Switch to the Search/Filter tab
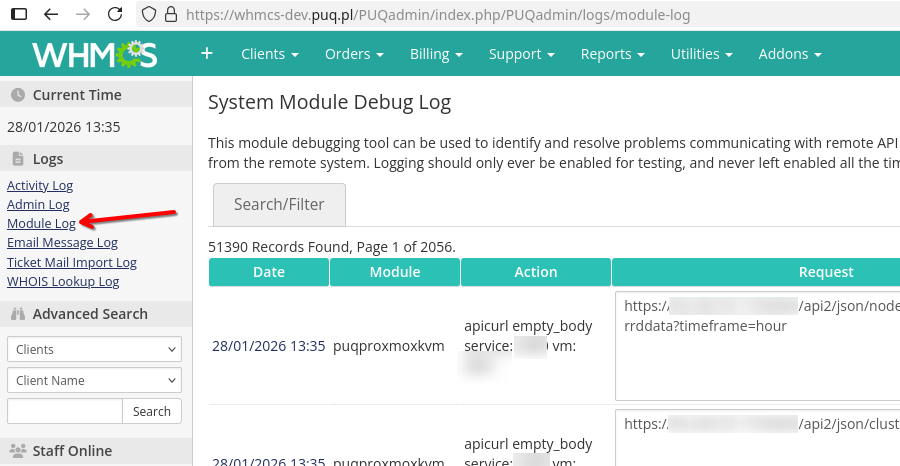This screenshot has height=466, width=900. click(x=279, y=204)
